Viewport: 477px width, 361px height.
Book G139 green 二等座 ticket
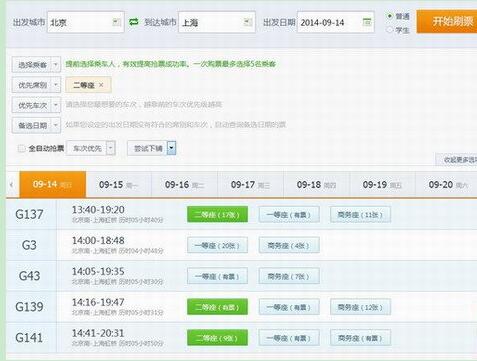(x=217, y=307)
